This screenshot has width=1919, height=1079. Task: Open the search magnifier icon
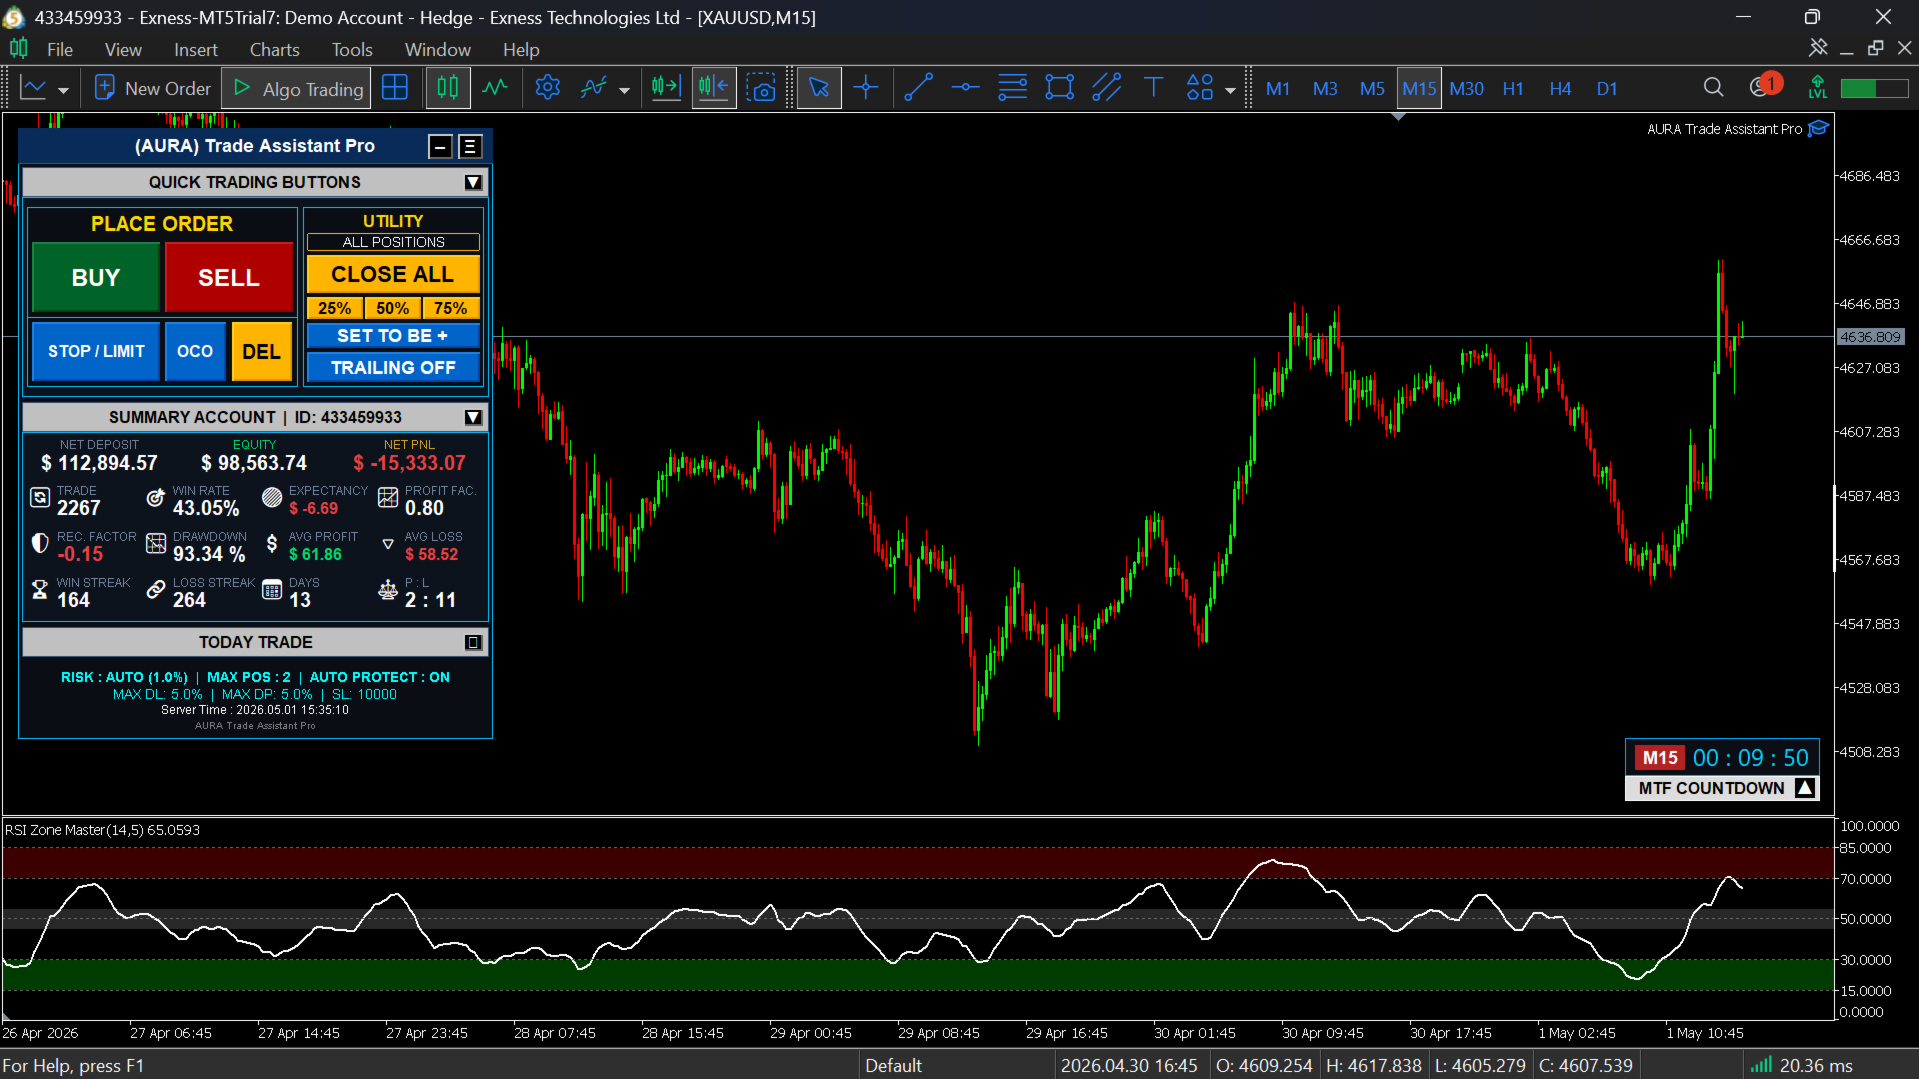[1713, 88]
